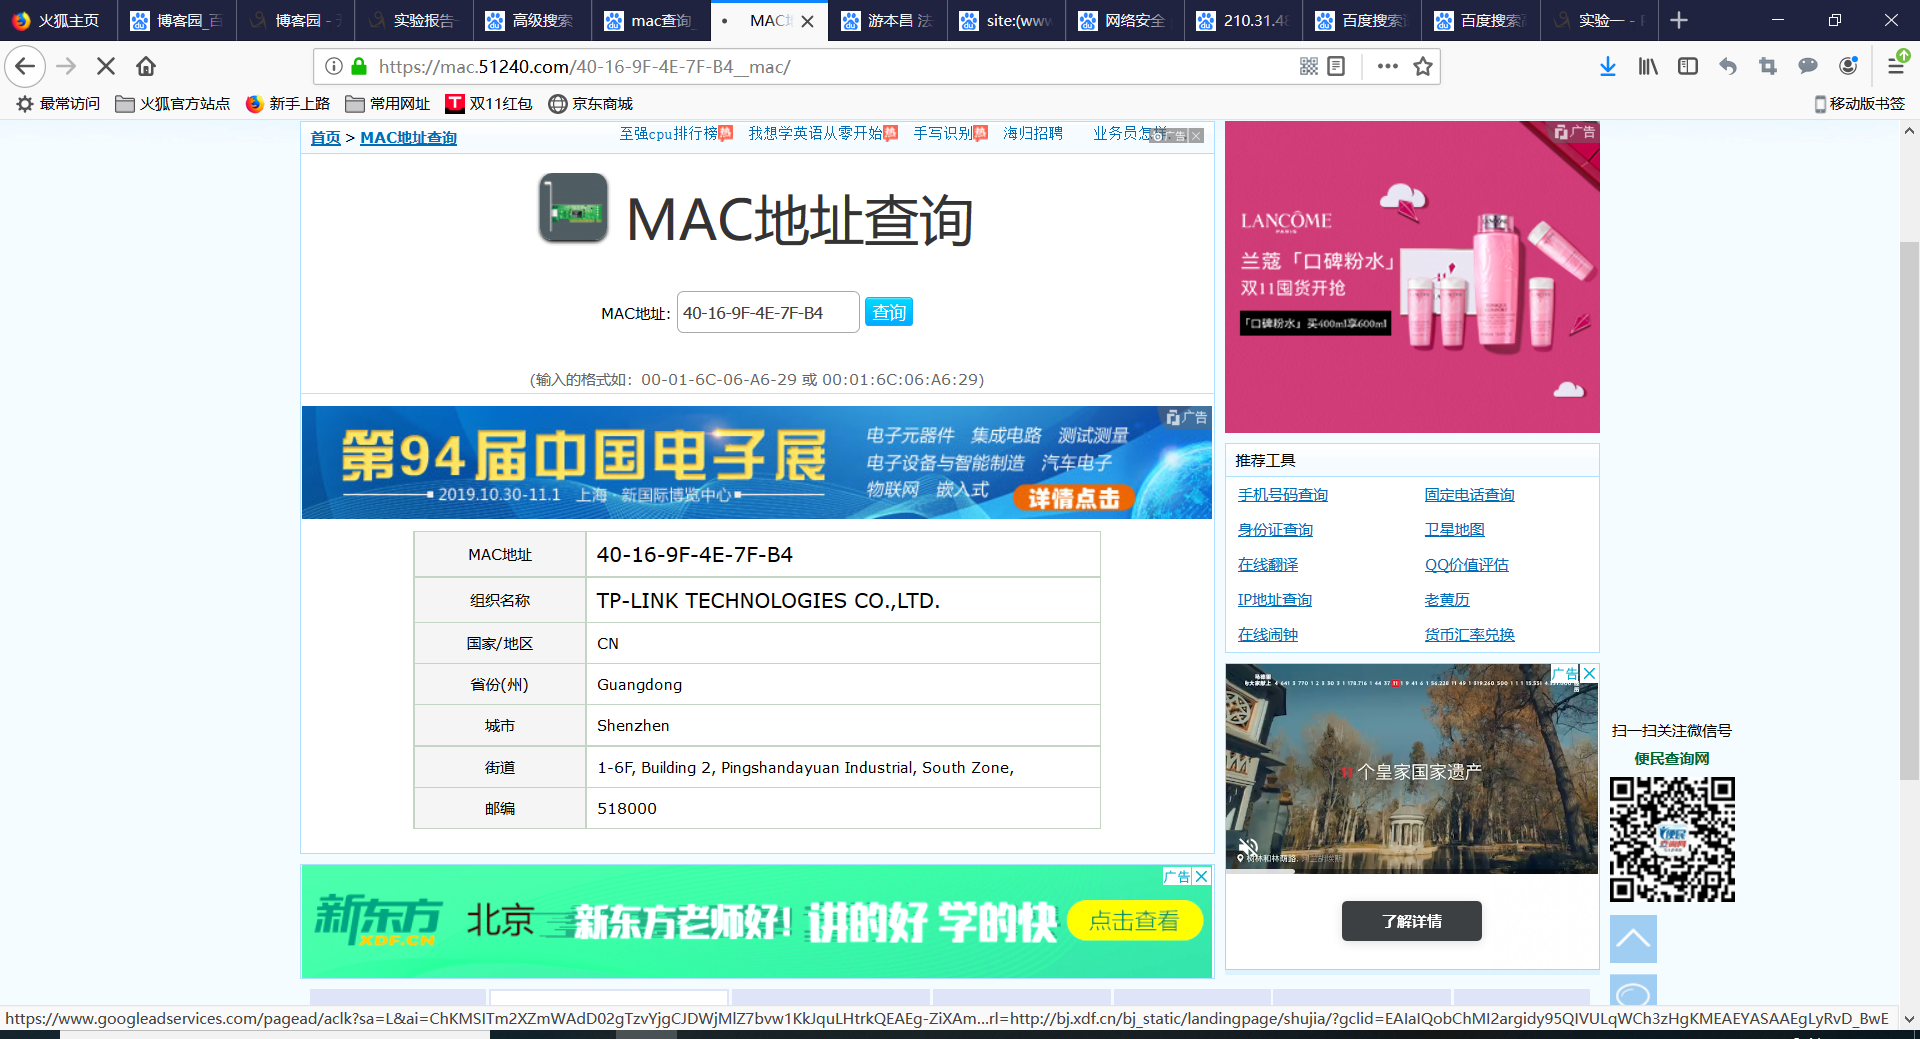Click the 了解详情 button under the video
The image size is (1920, 1039).
pos(1412,921)
